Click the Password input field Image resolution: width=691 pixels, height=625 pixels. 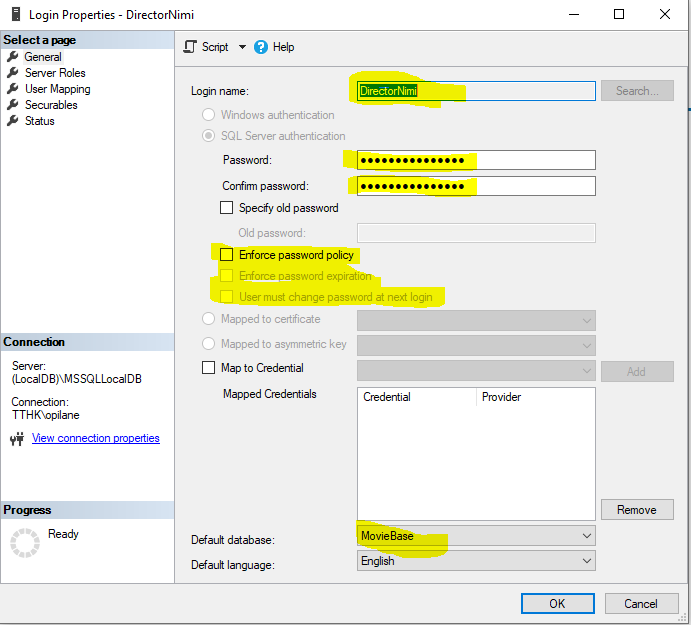click(476, 160)
